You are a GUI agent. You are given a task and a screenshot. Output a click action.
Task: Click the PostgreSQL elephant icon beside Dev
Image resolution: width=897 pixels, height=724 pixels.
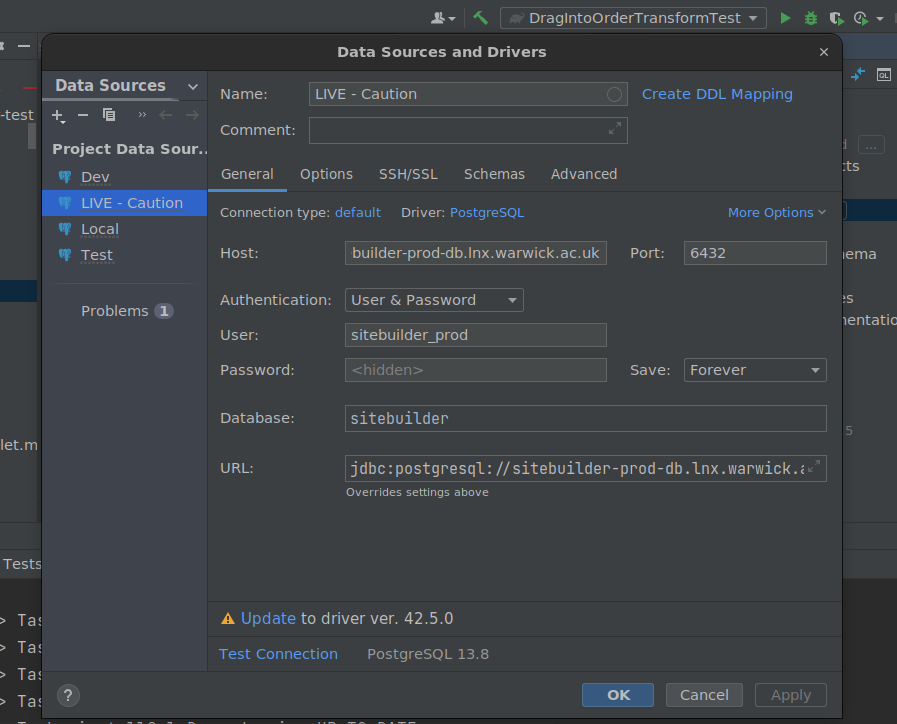pyautogui.click(x=65, y=177)
